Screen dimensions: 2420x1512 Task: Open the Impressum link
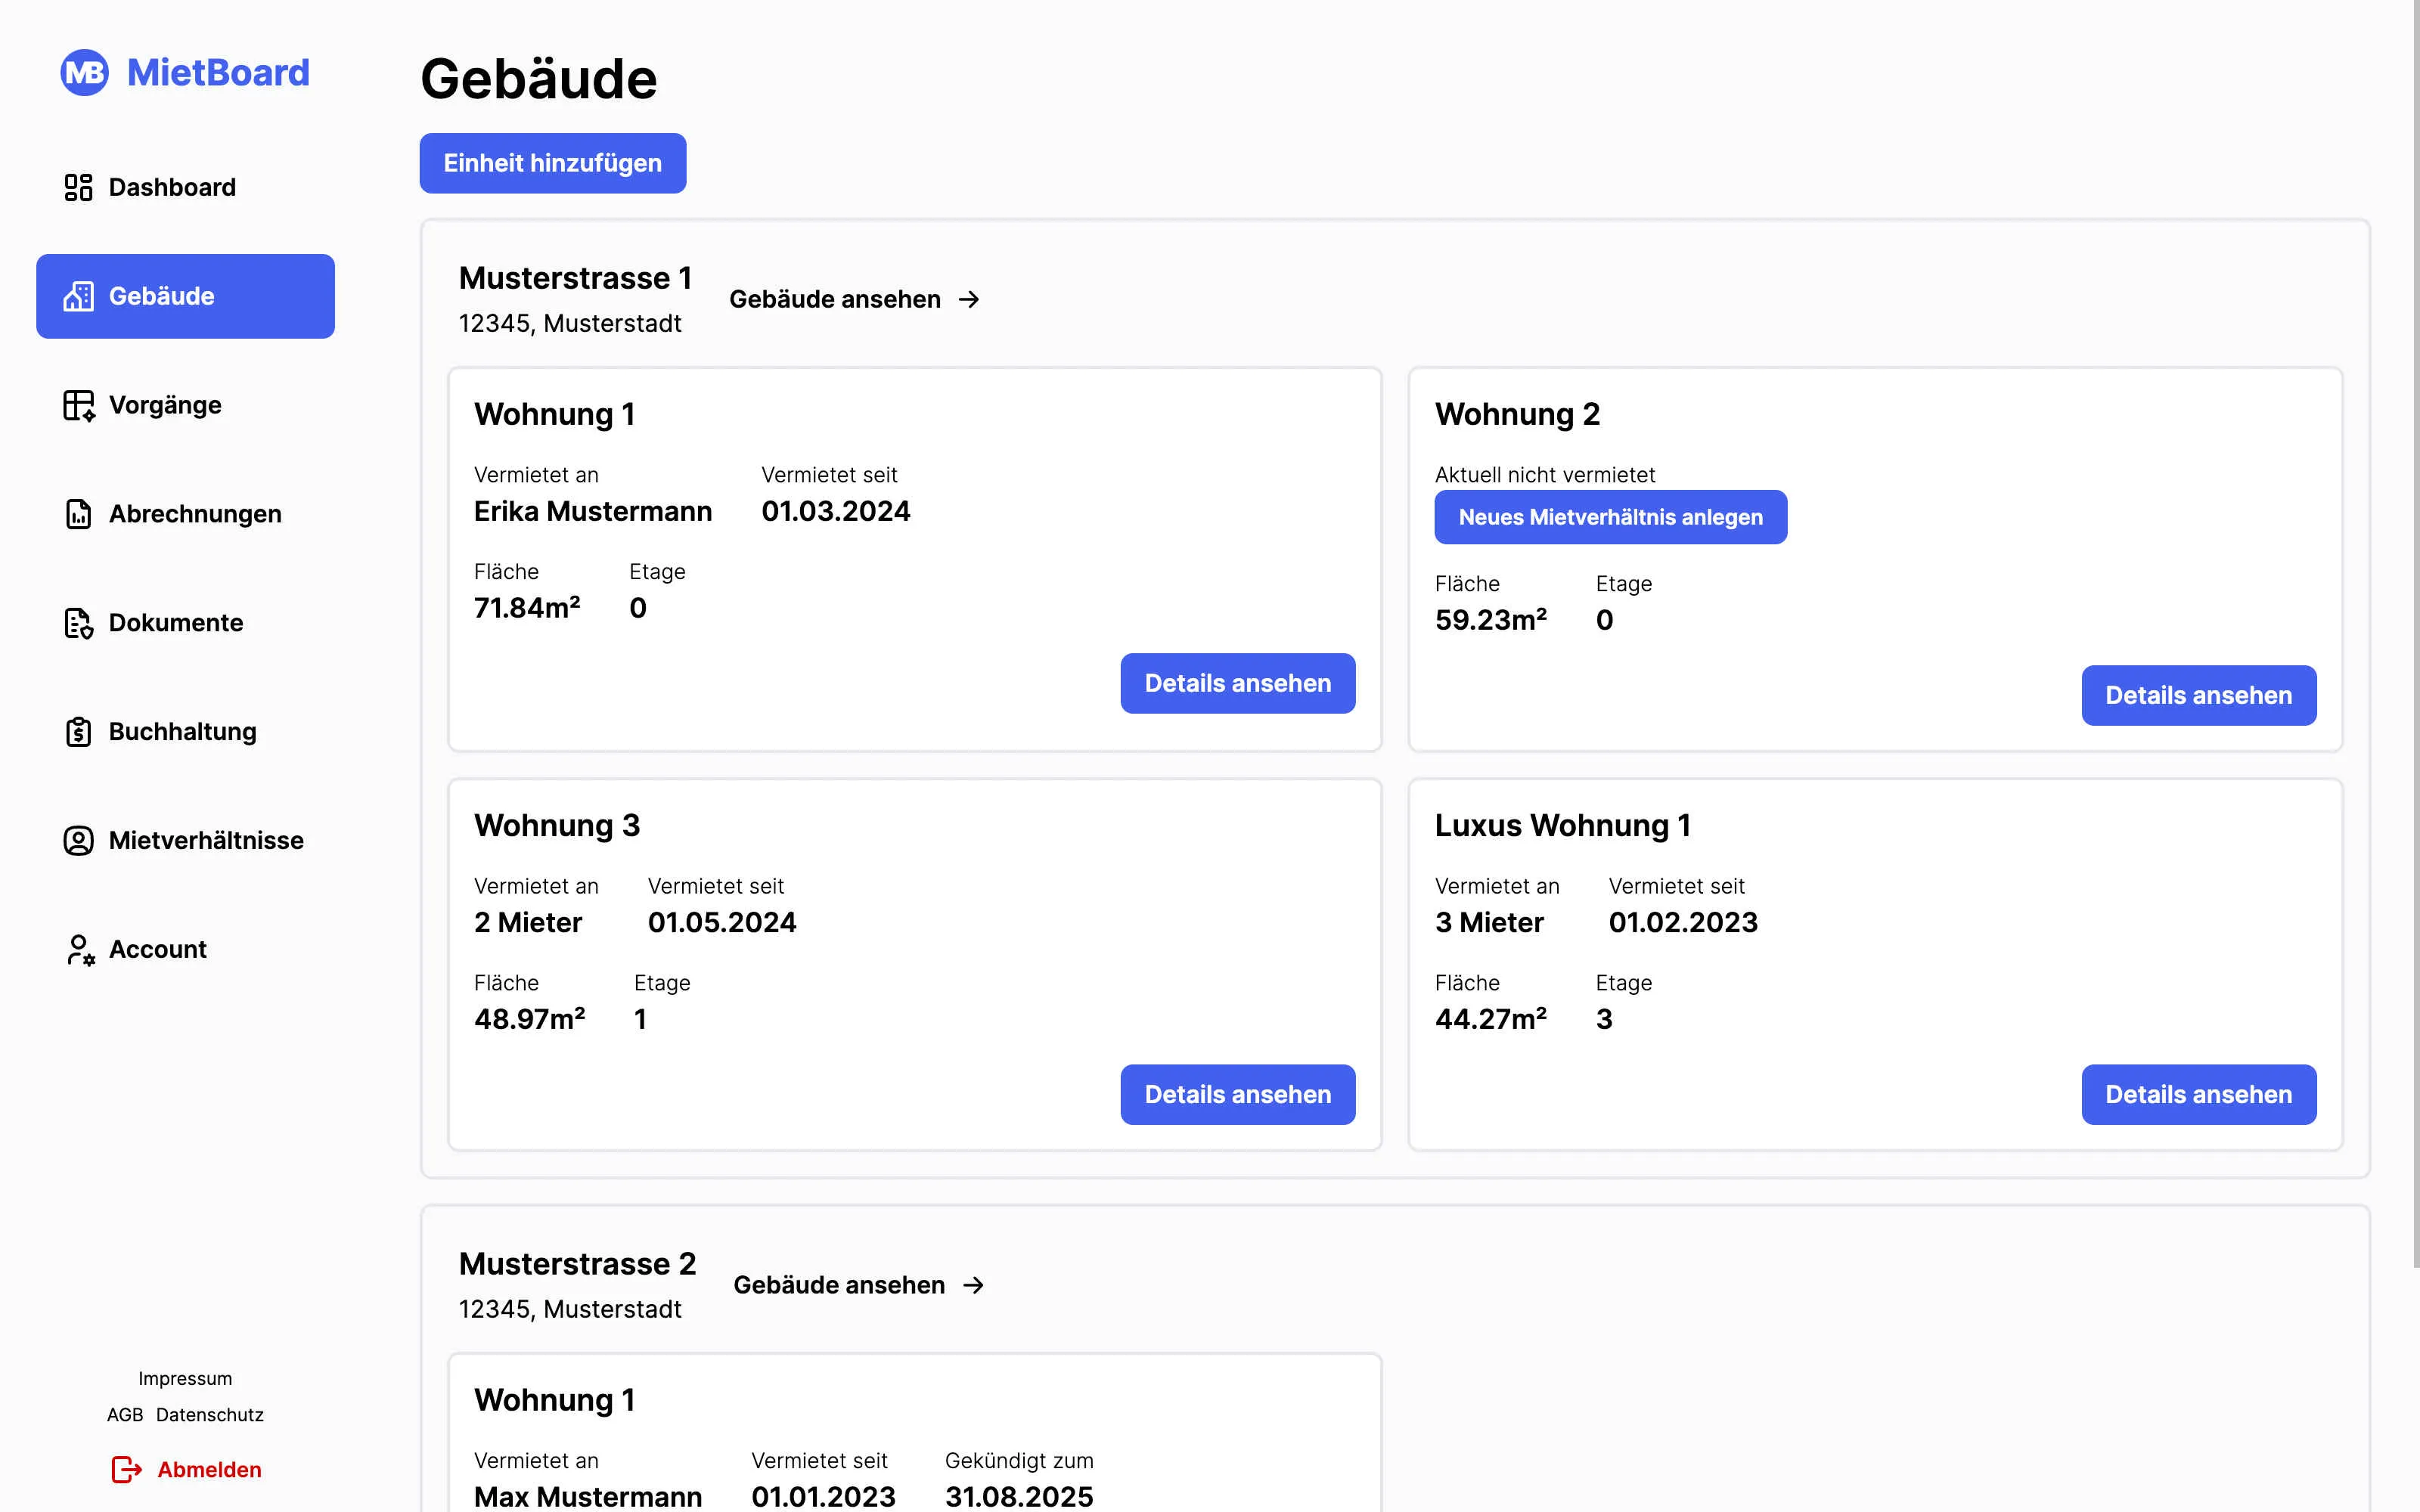coord(185,1378)
